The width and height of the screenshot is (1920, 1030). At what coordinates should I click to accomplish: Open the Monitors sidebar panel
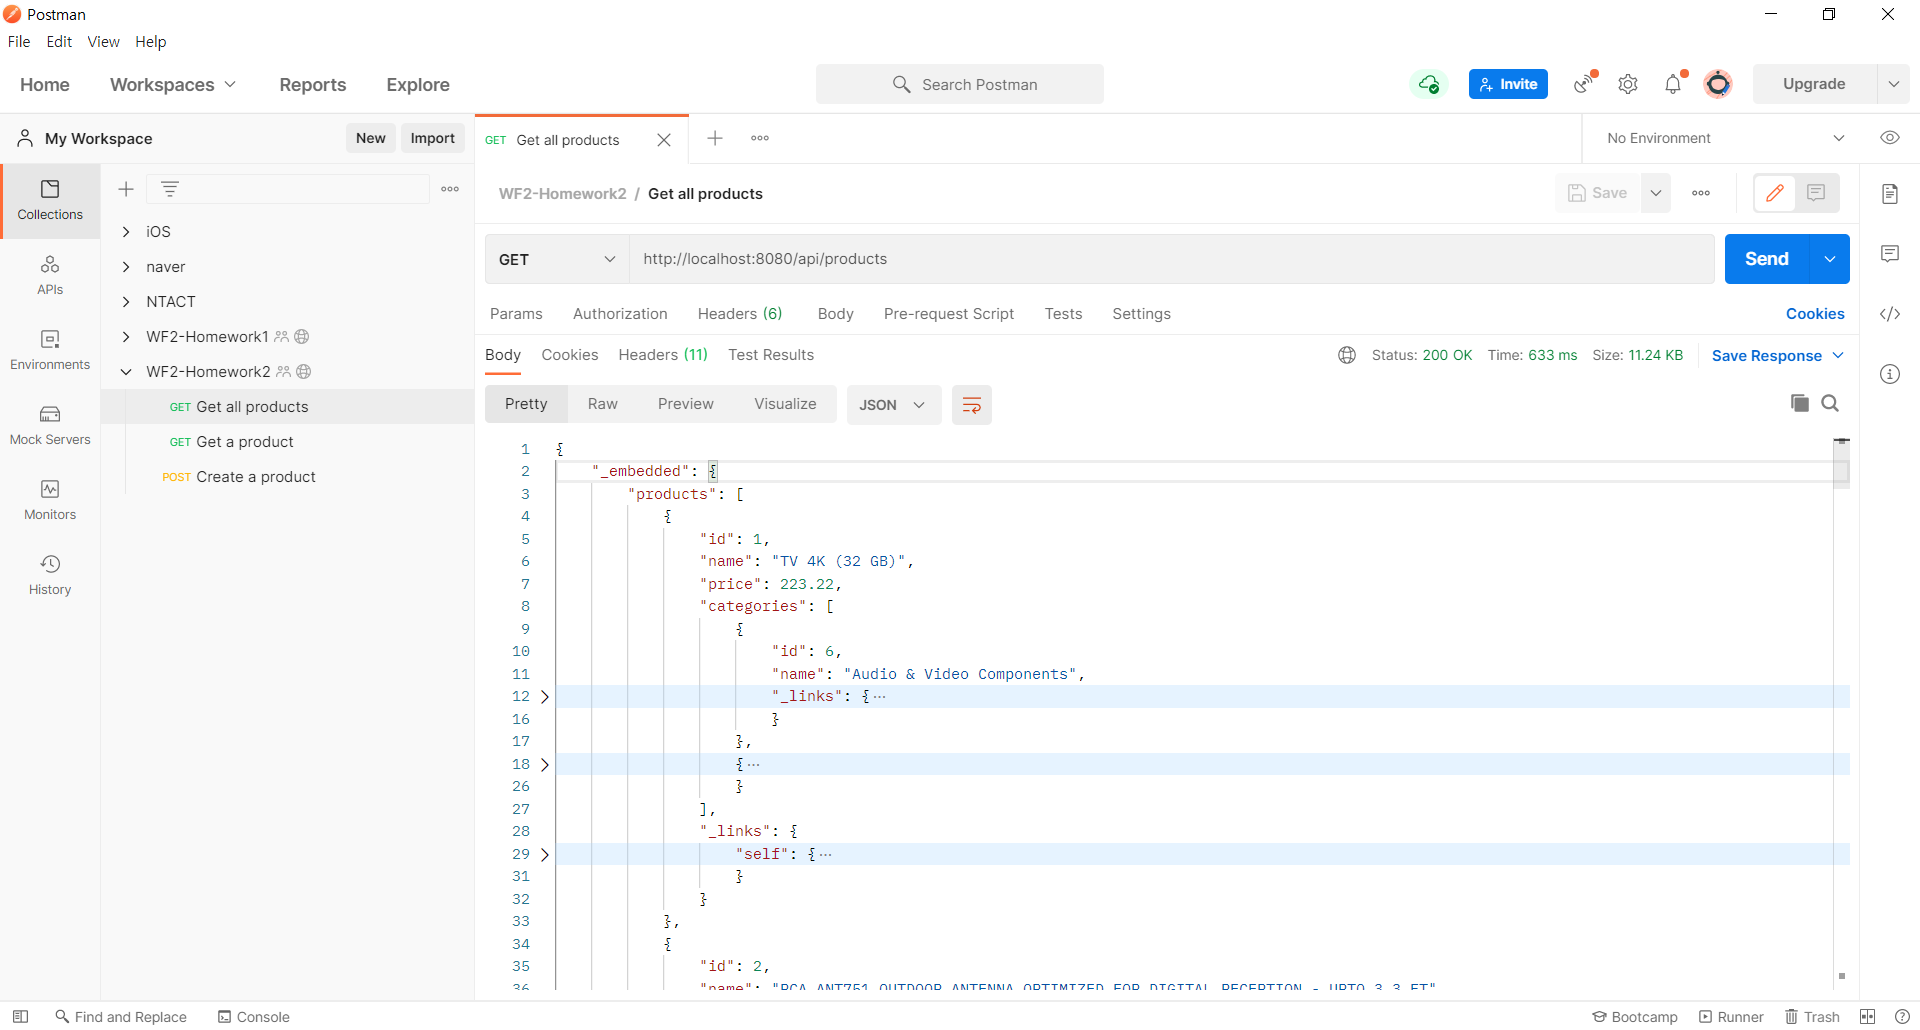(x=50, y=501)
